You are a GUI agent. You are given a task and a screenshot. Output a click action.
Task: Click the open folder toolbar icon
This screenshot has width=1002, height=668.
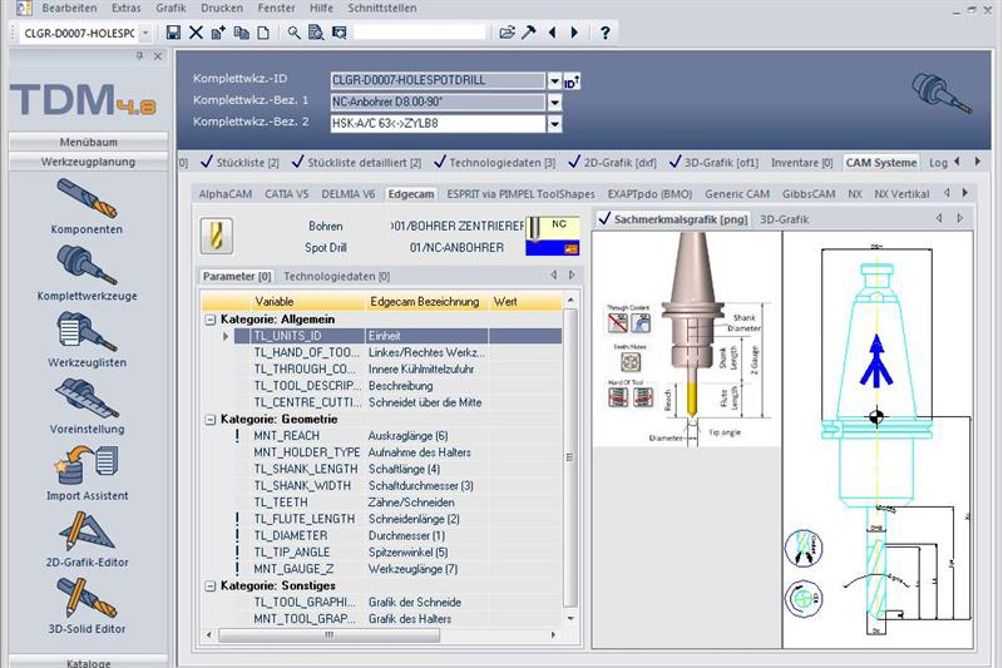(x=507, y=33)
